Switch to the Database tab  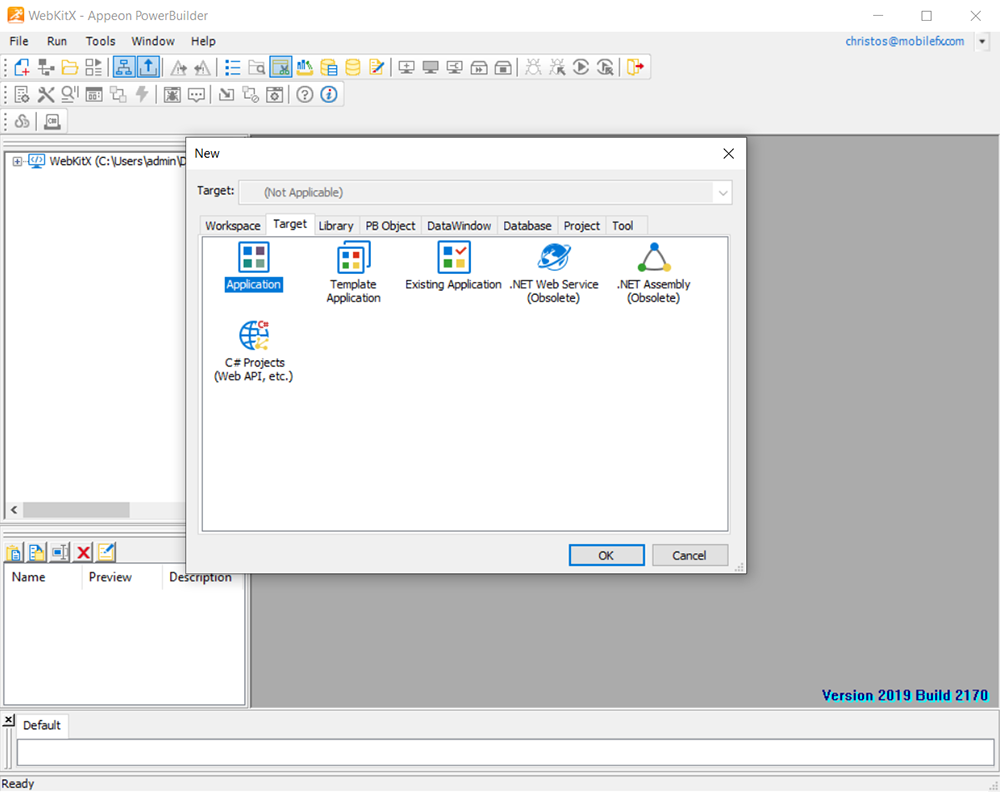pyautogui.click(x=527, y=226)
